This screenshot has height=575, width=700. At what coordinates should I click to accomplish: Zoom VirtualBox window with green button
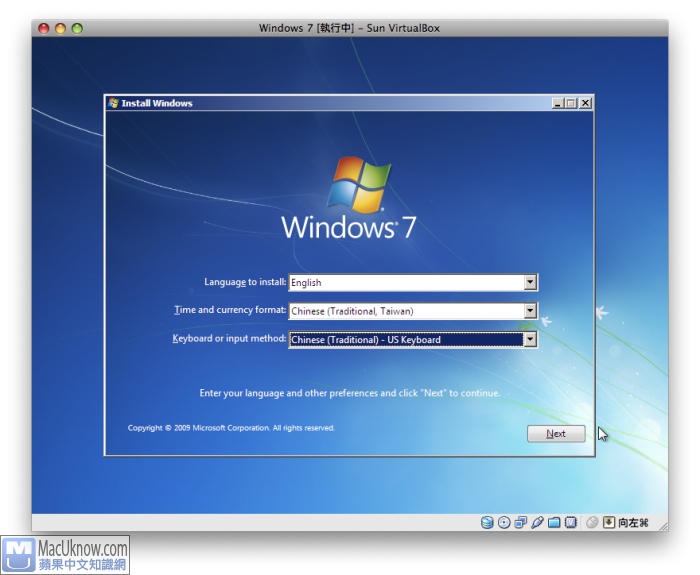pyautogui.click(x=77, y=28)
